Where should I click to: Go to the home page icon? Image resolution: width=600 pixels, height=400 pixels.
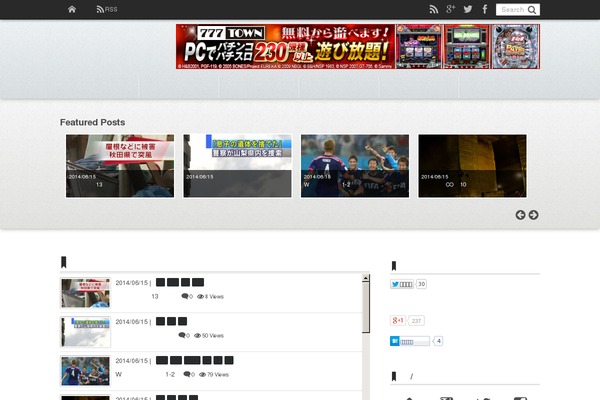(72, 9)
